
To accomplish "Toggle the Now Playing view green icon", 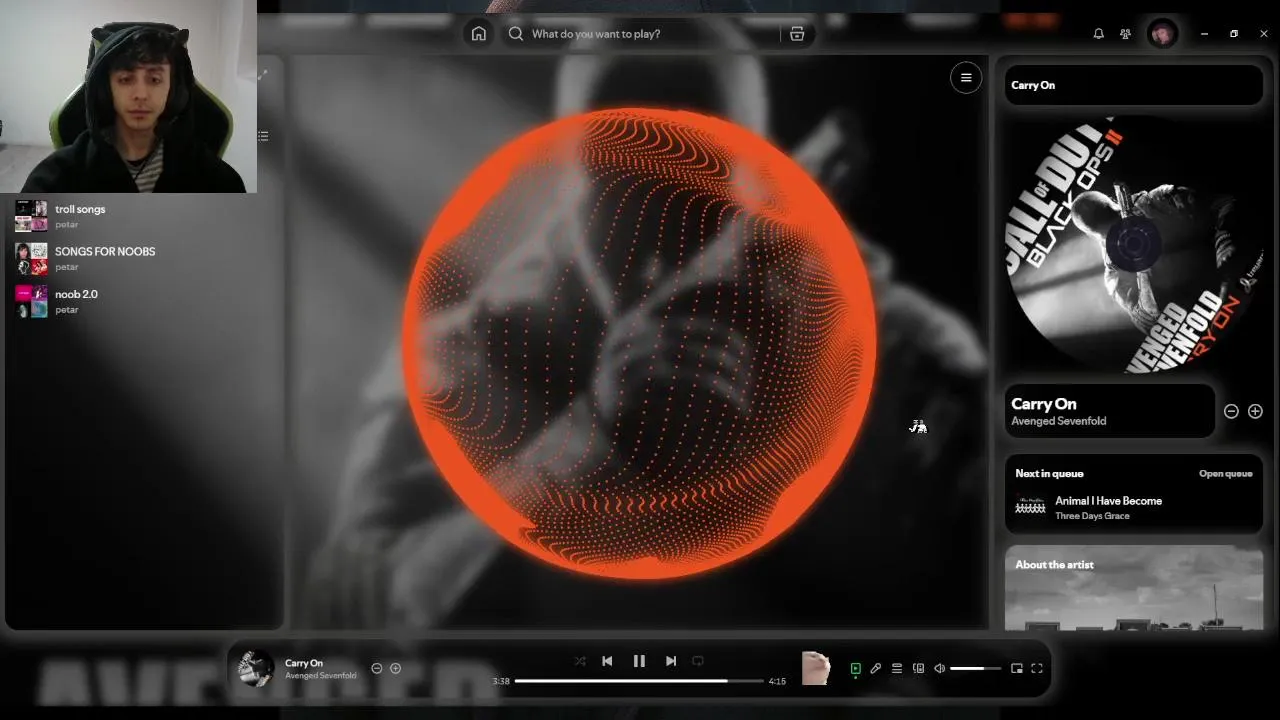I will tap(855, 669).
